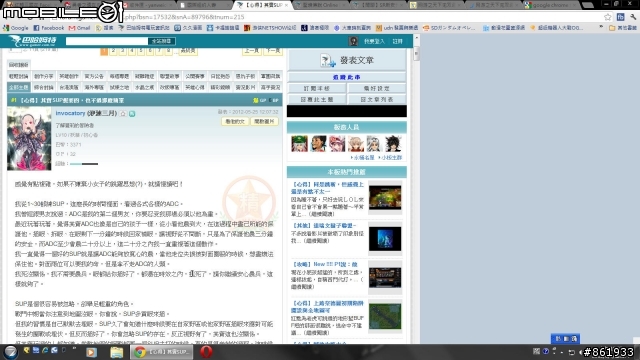The width and height of the screenshot is (640, 360).
Task: Click the right link under moderator avatars
Action: [x=390, y=157]
